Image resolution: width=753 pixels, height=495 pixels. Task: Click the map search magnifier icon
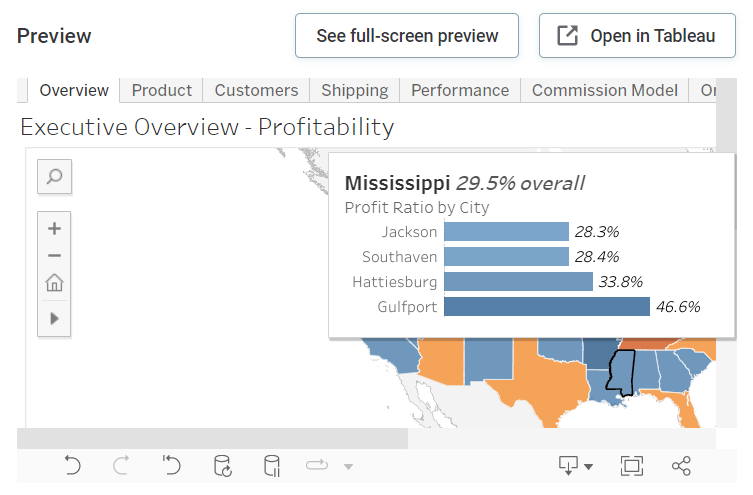54,177
